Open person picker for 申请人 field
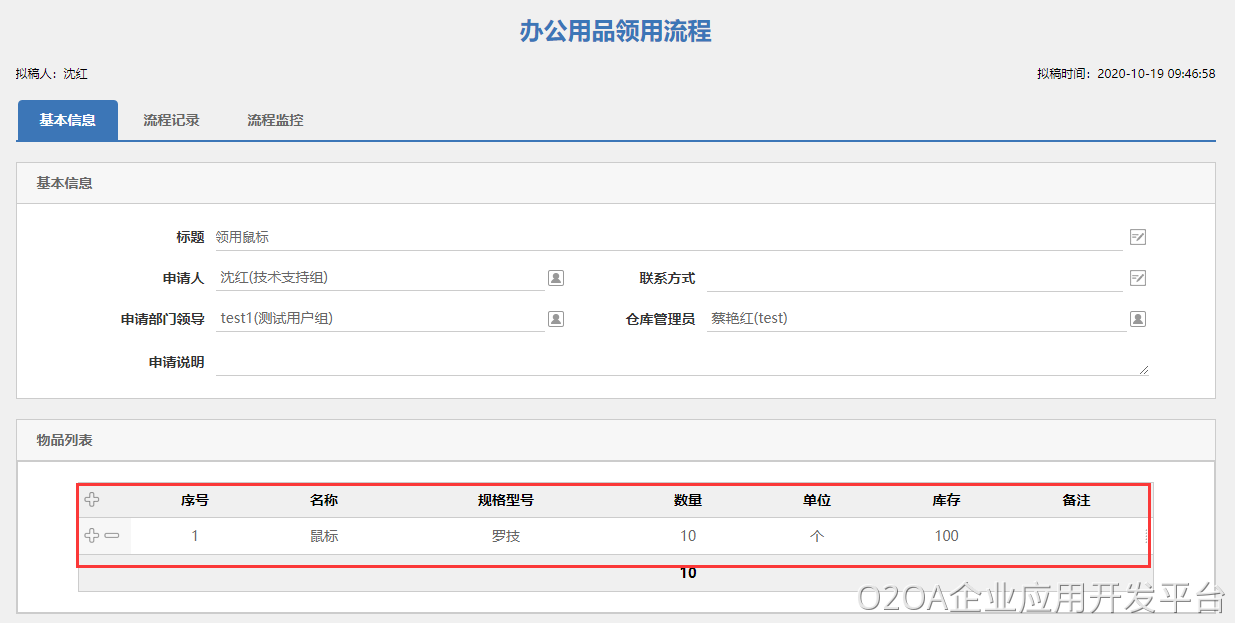1235x623 pixels. click(556, 278)
